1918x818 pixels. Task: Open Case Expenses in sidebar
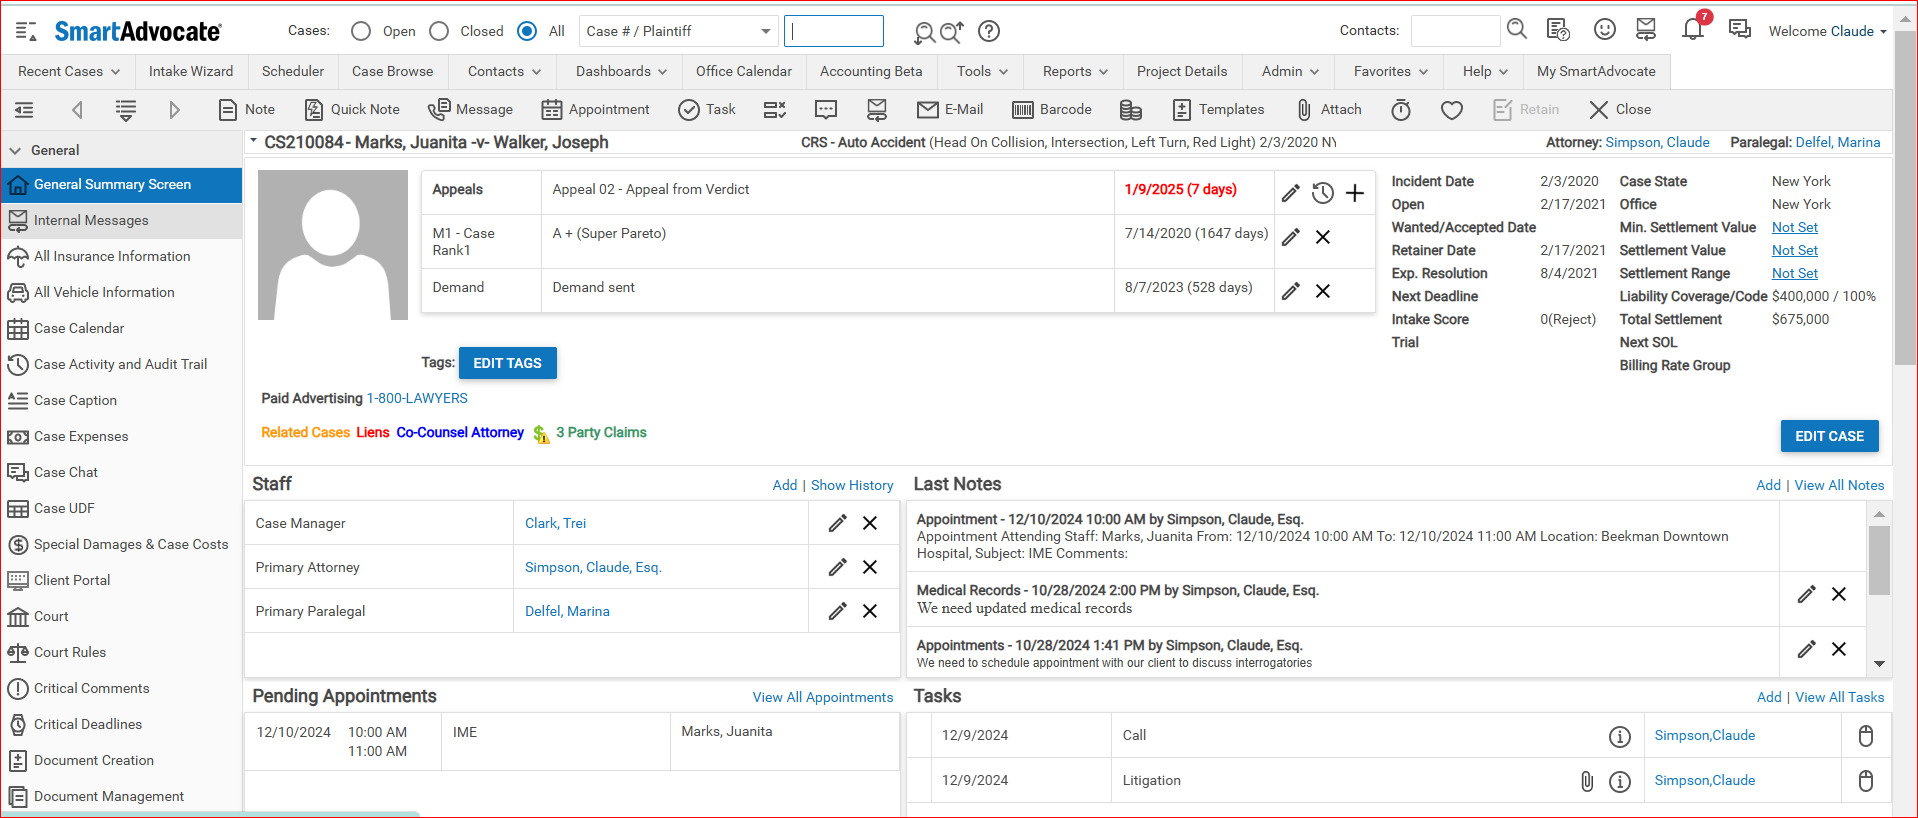click(x=121, y=436)
